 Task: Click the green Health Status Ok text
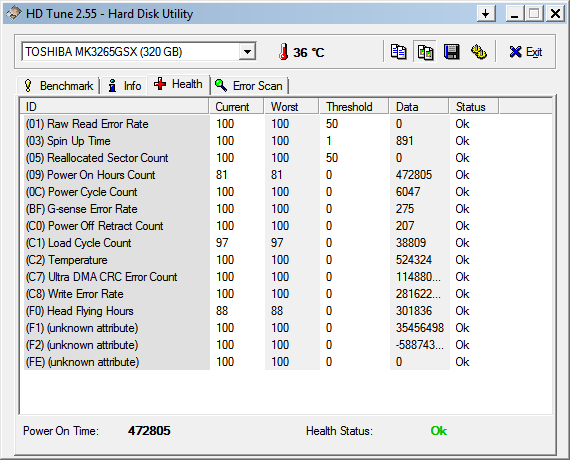pos(439,431)
